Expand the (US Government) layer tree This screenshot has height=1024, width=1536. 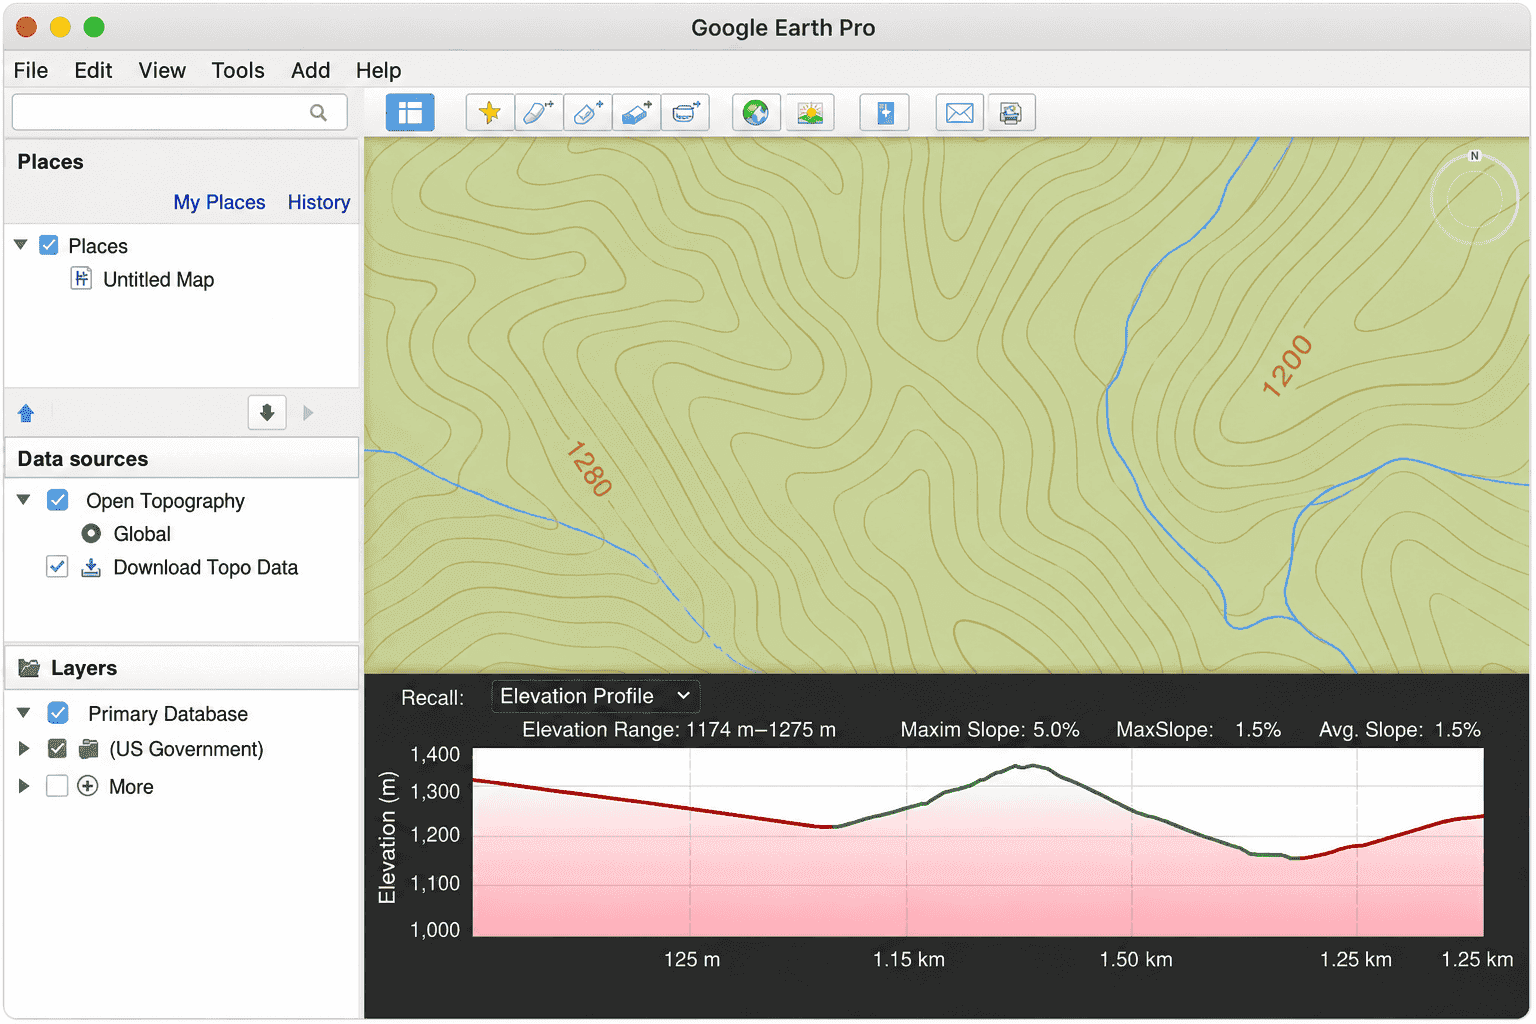pyautogui.click(x=24, y=748)
